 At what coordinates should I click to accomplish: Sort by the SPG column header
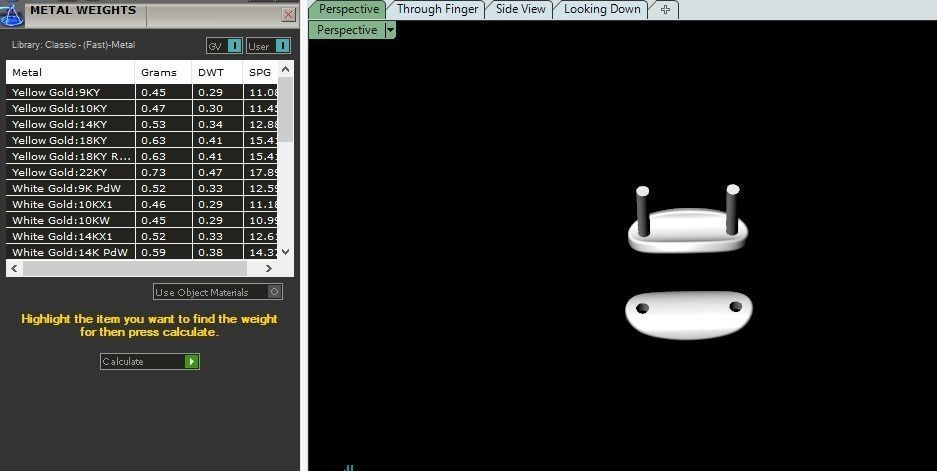[261, 72]
